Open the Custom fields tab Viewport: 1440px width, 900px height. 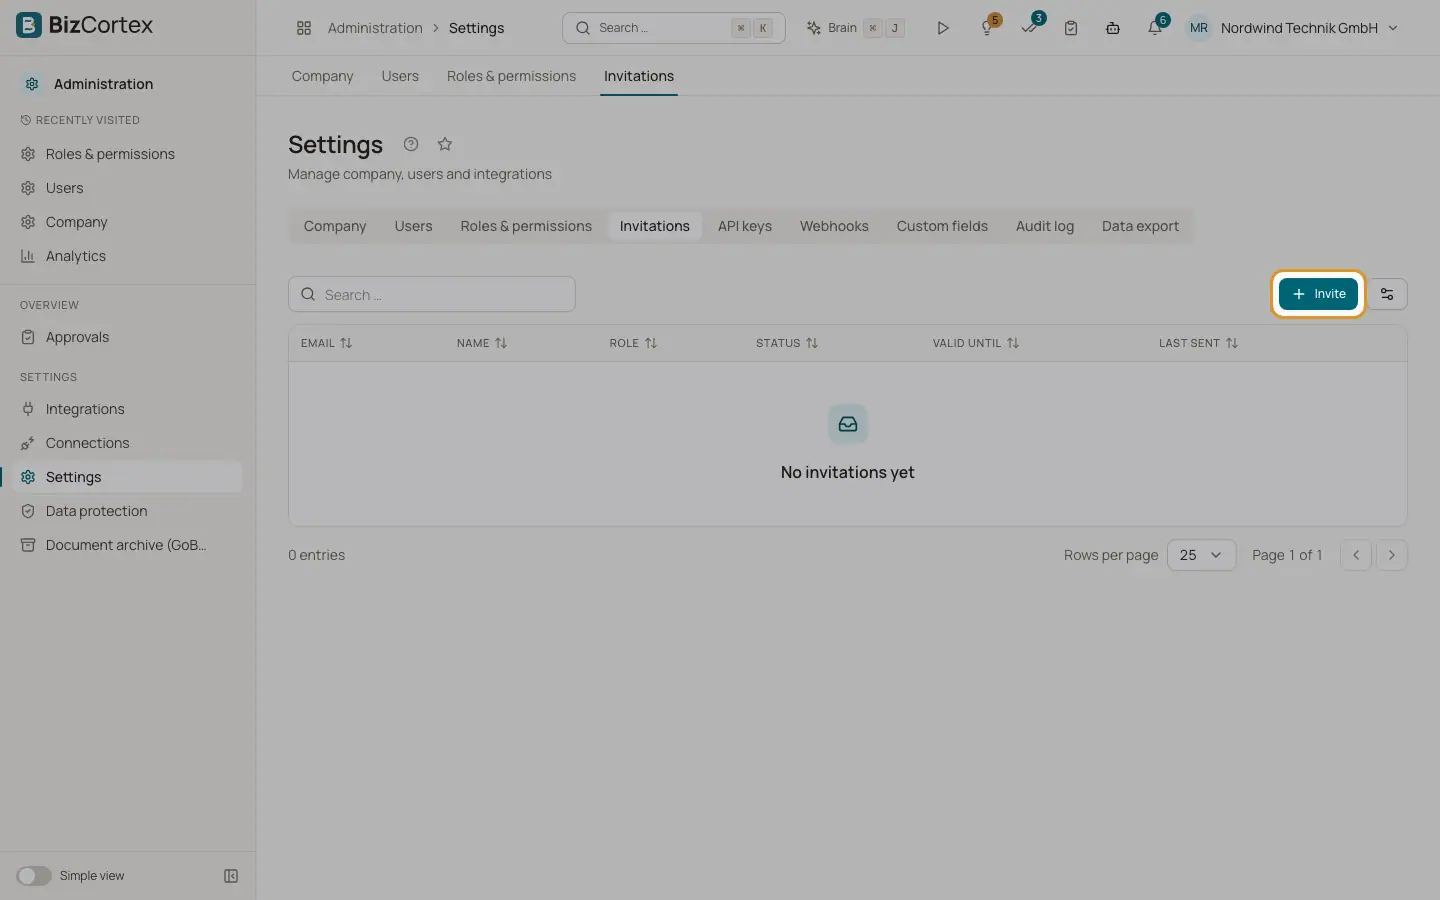[942, 226]
